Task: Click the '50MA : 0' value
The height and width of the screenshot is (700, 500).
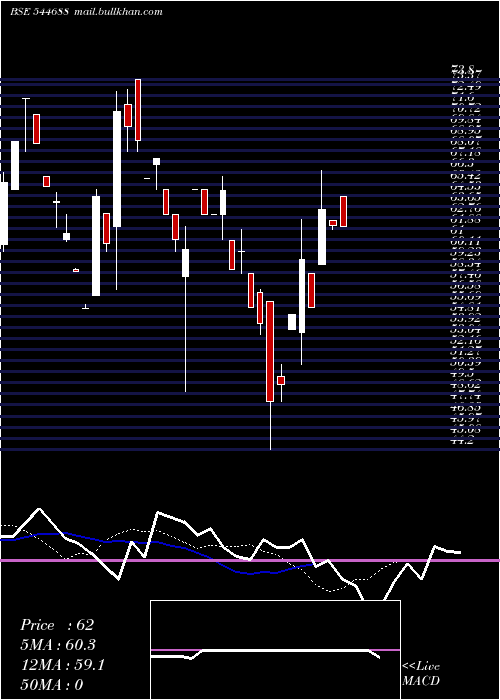Action: [52, 685]
